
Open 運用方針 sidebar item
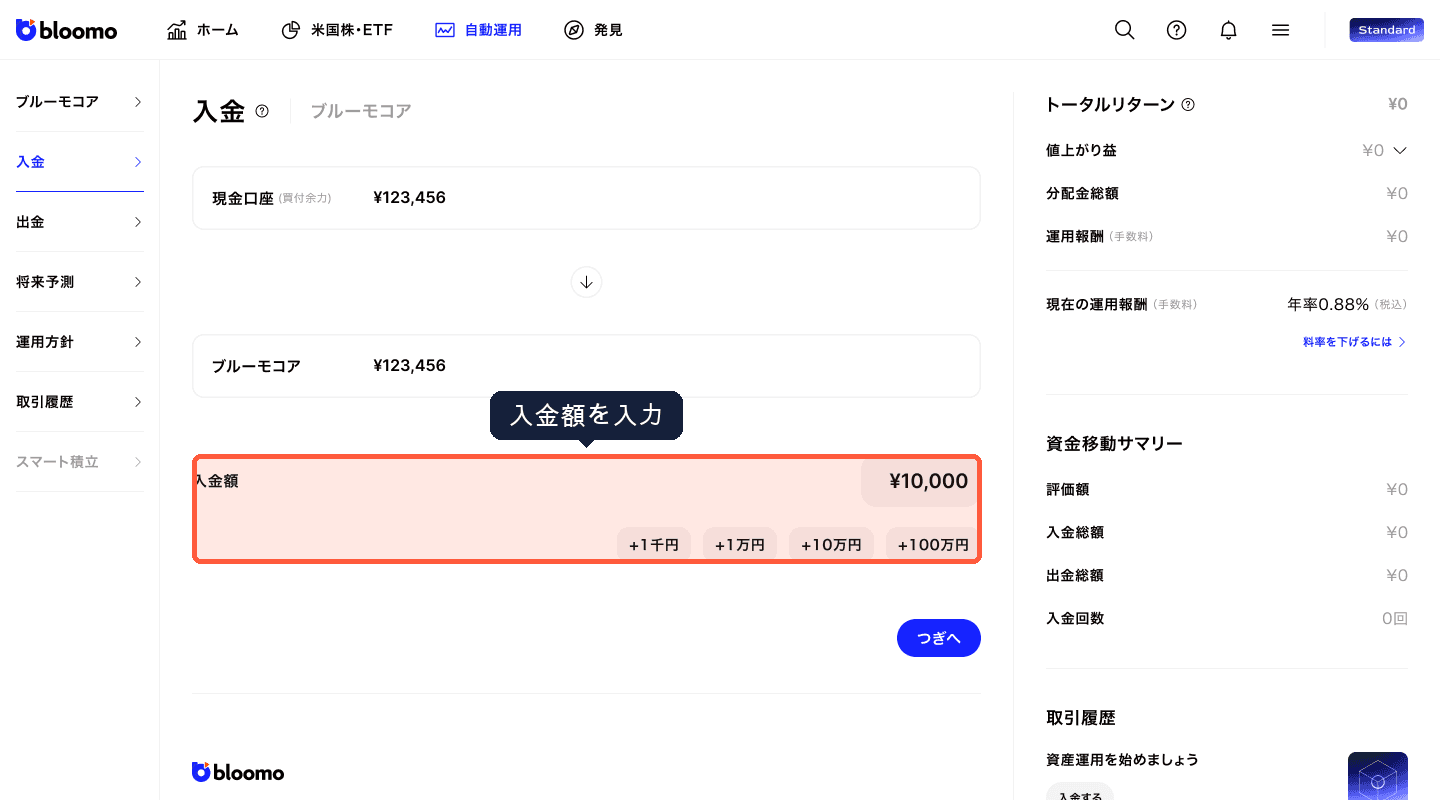click(x=80, y=342)
